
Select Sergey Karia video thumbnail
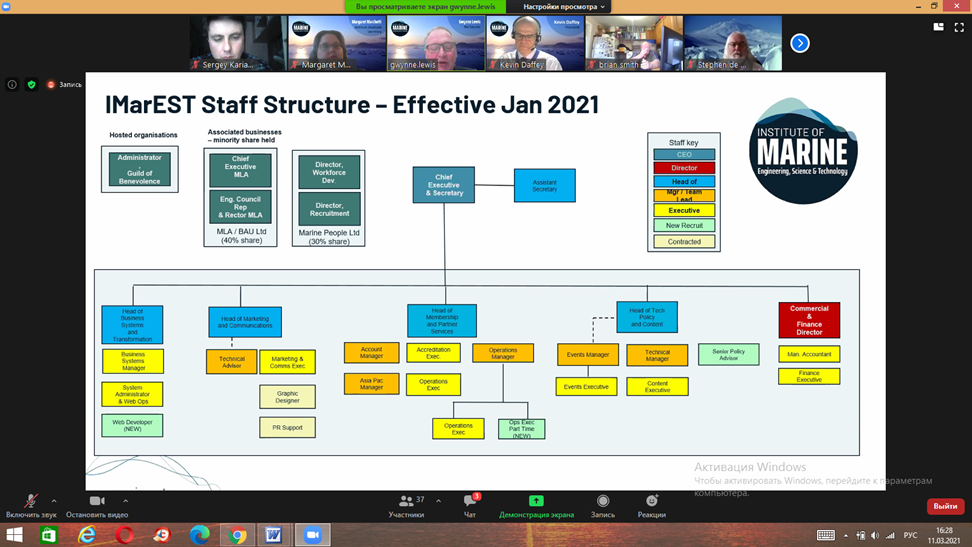click(x=238, y=43)
